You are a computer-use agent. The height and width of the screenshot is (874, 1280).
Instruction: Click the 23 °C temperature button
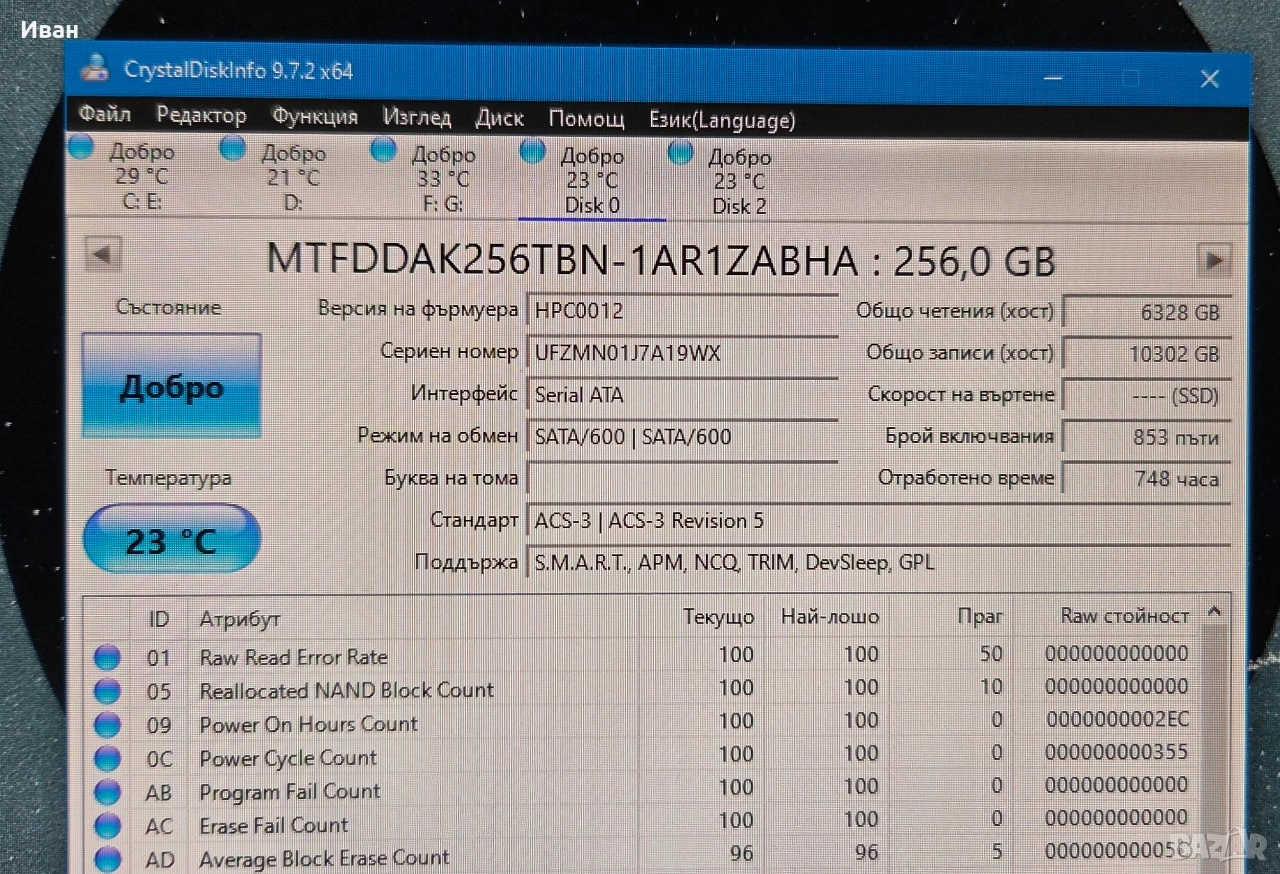click(171, 541)
